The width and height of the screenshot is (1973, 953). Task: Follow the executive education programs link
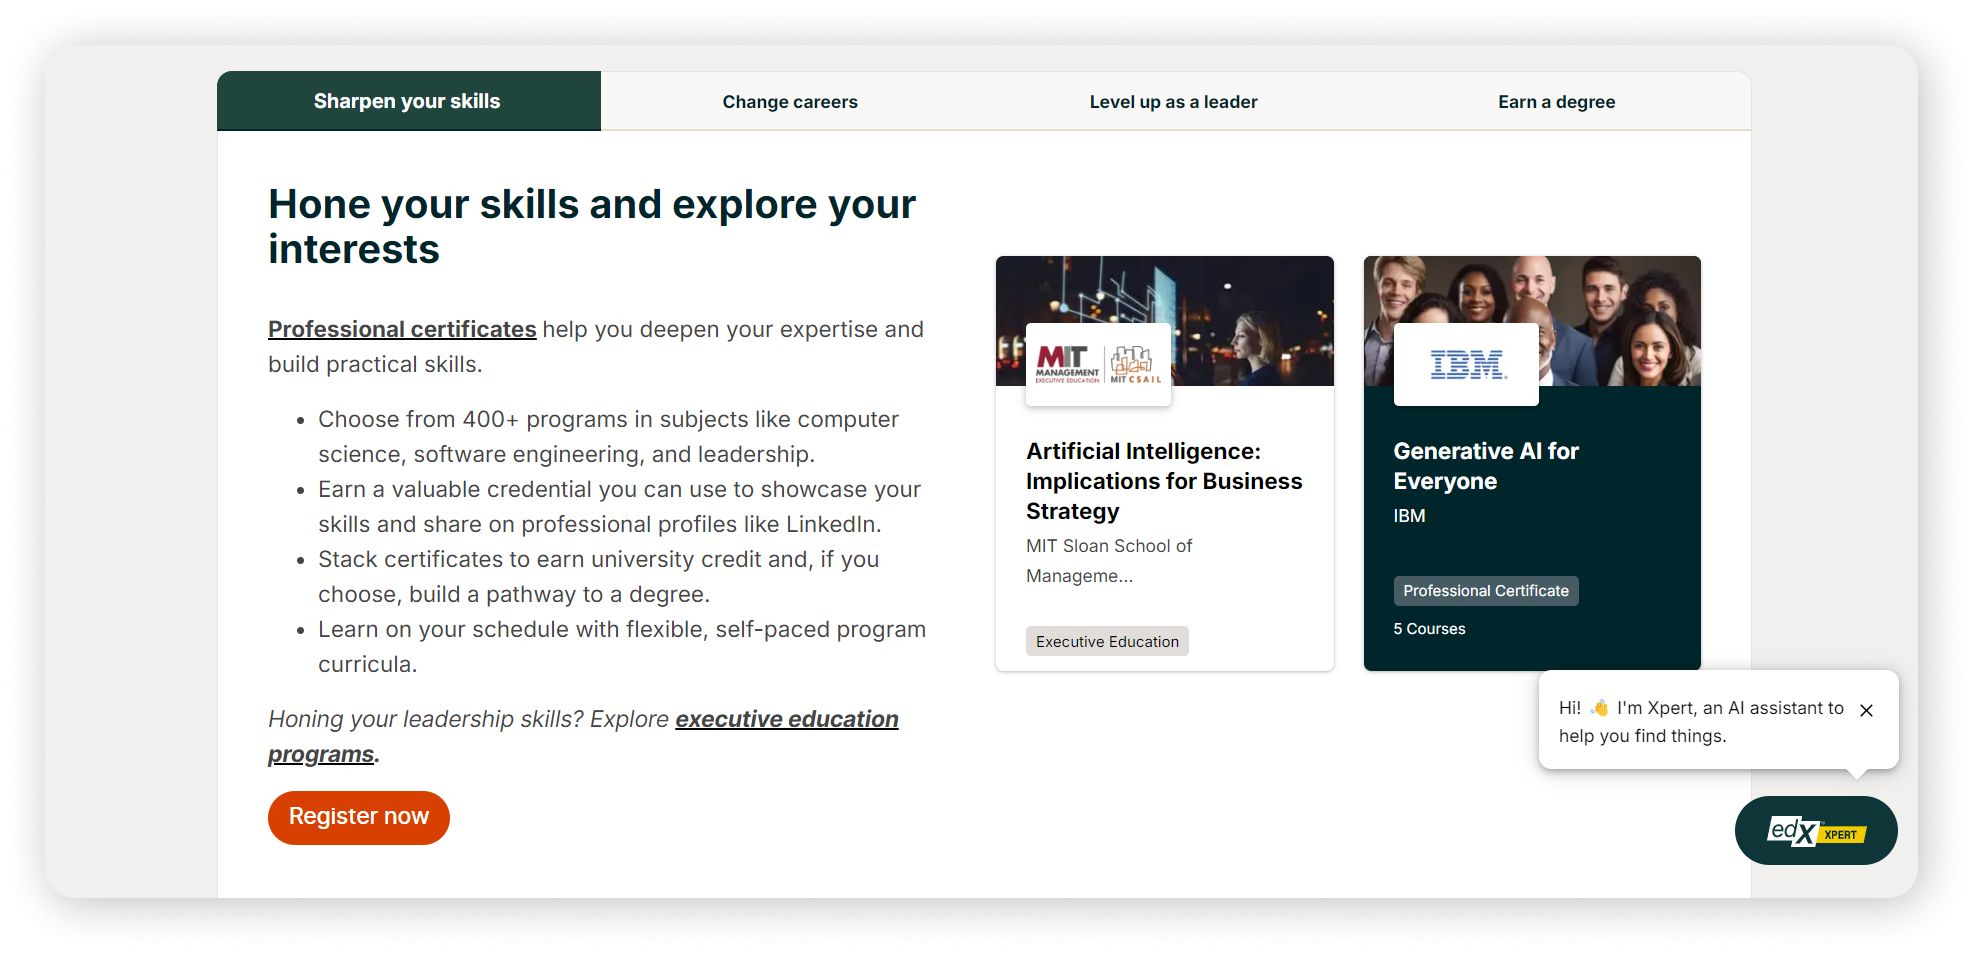(x=786, y=718)
